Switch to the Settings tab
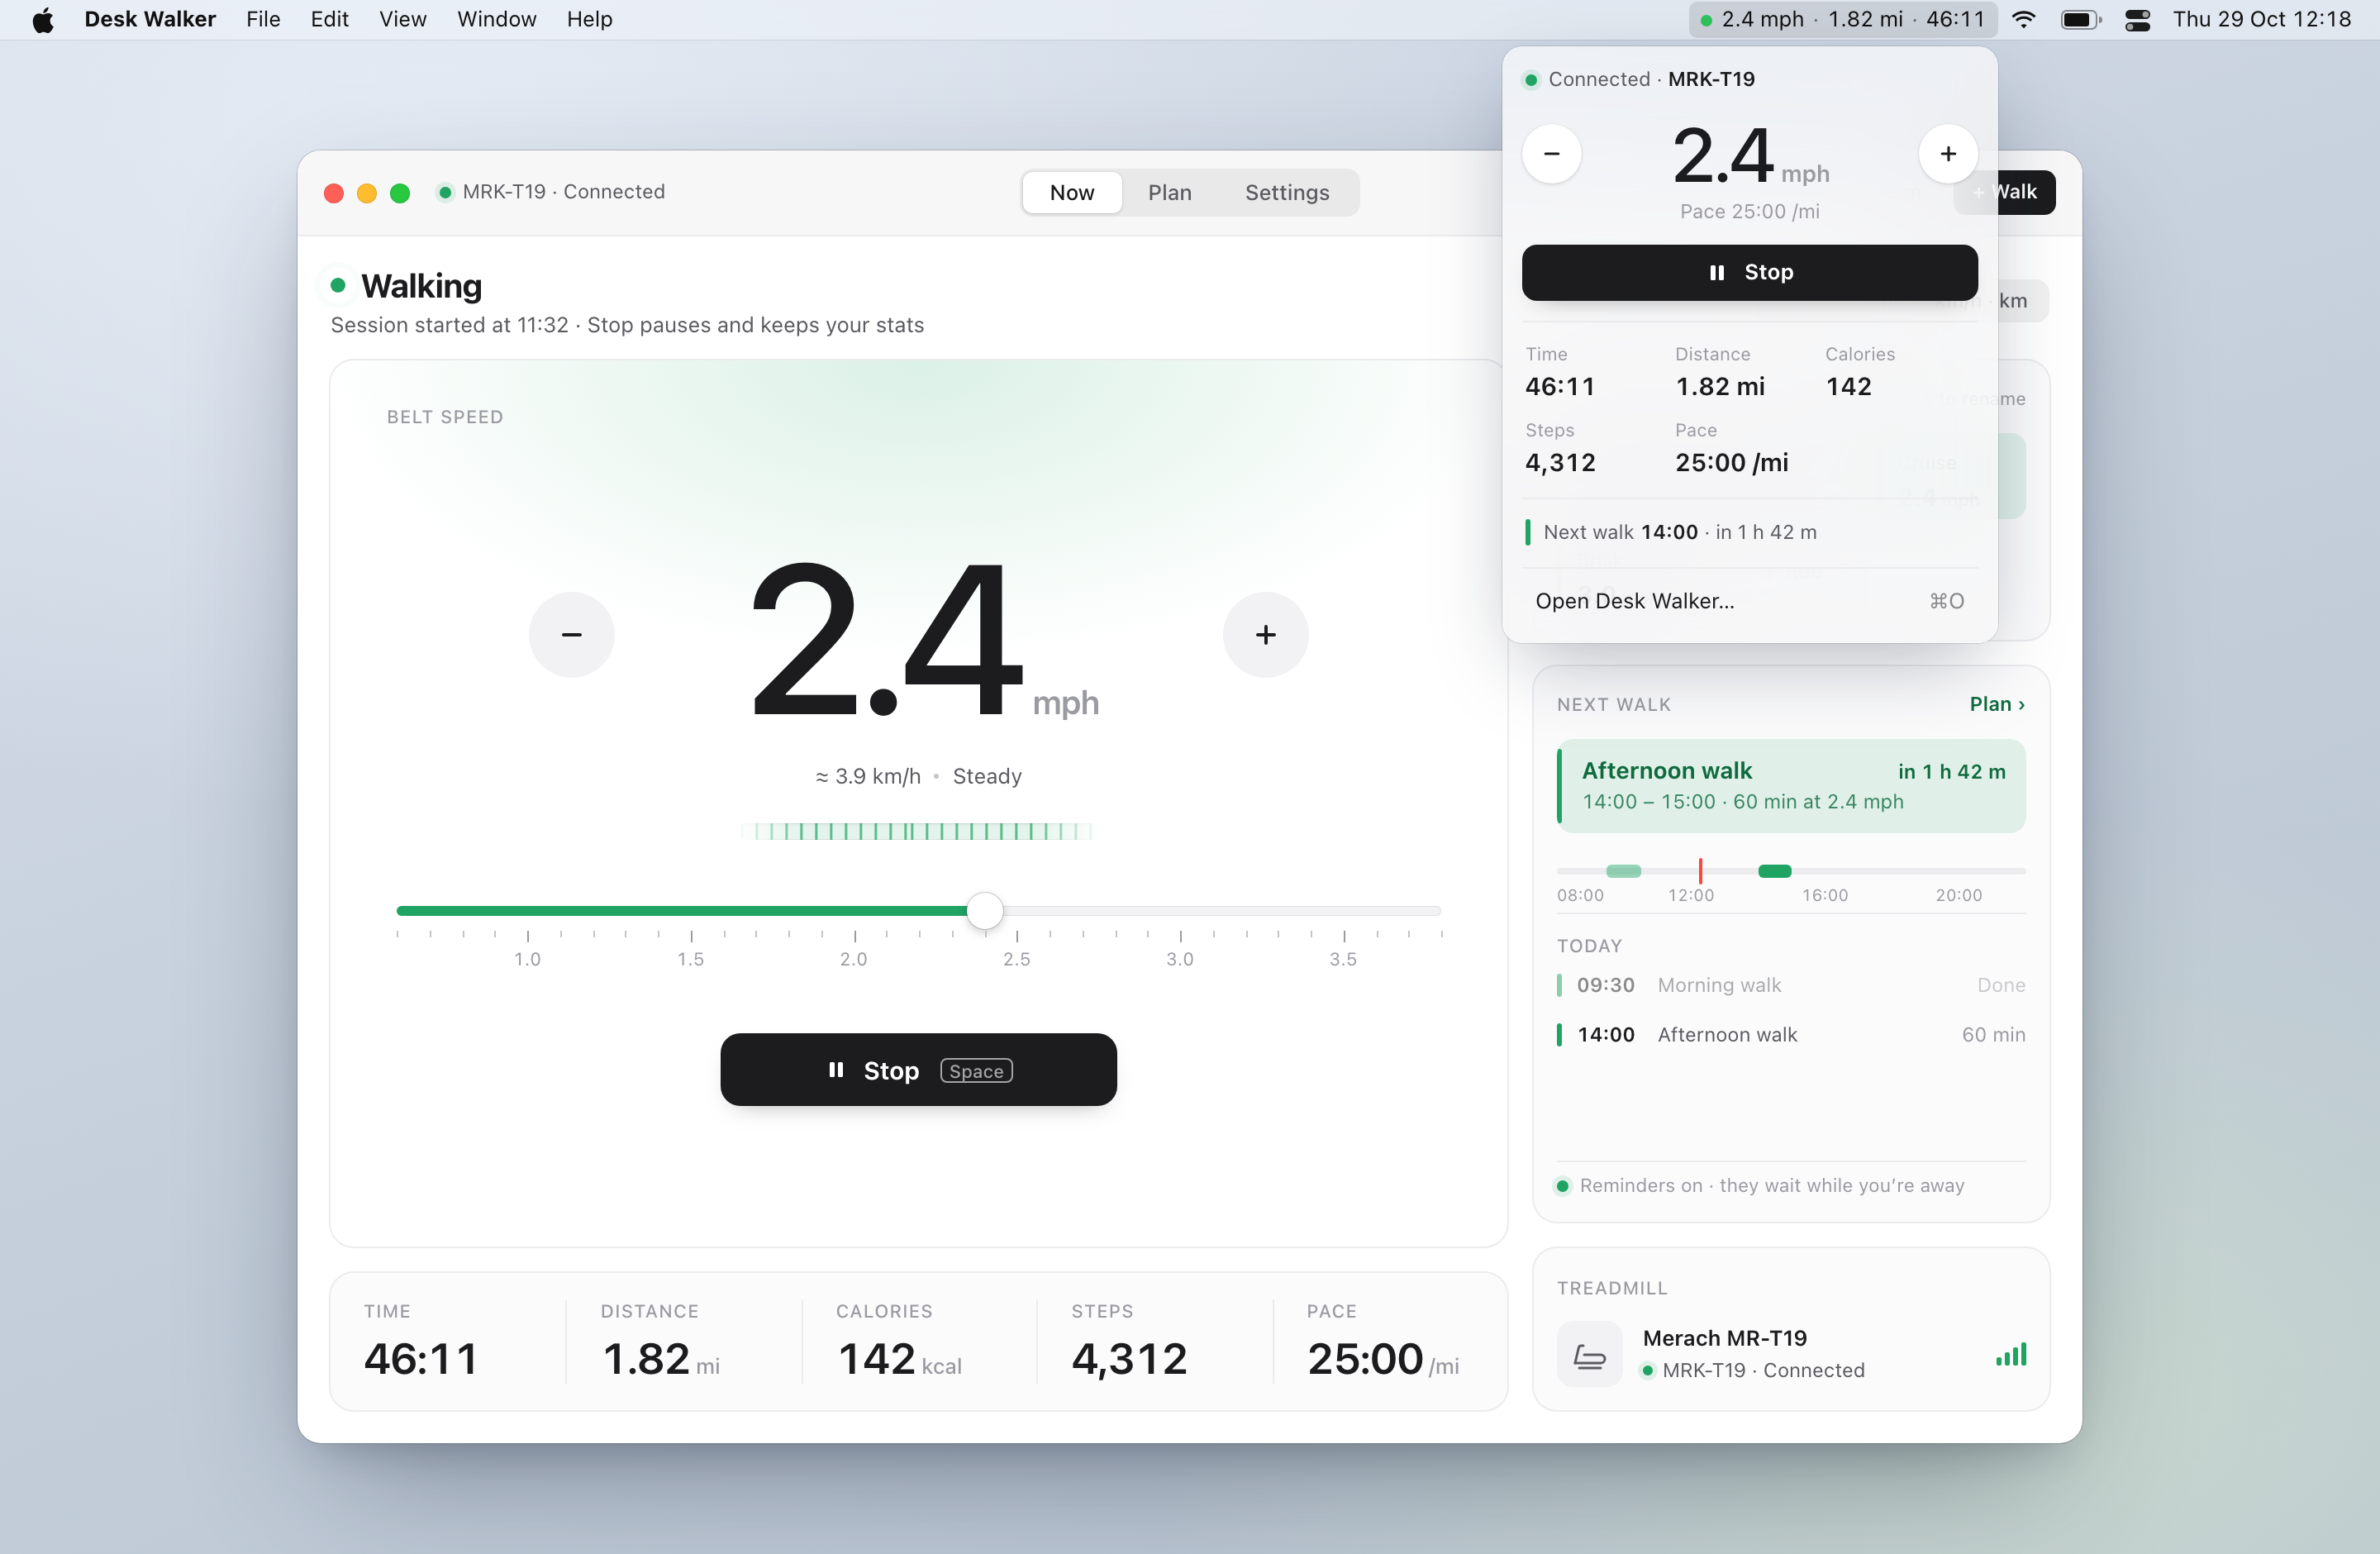 (1287, 192)
